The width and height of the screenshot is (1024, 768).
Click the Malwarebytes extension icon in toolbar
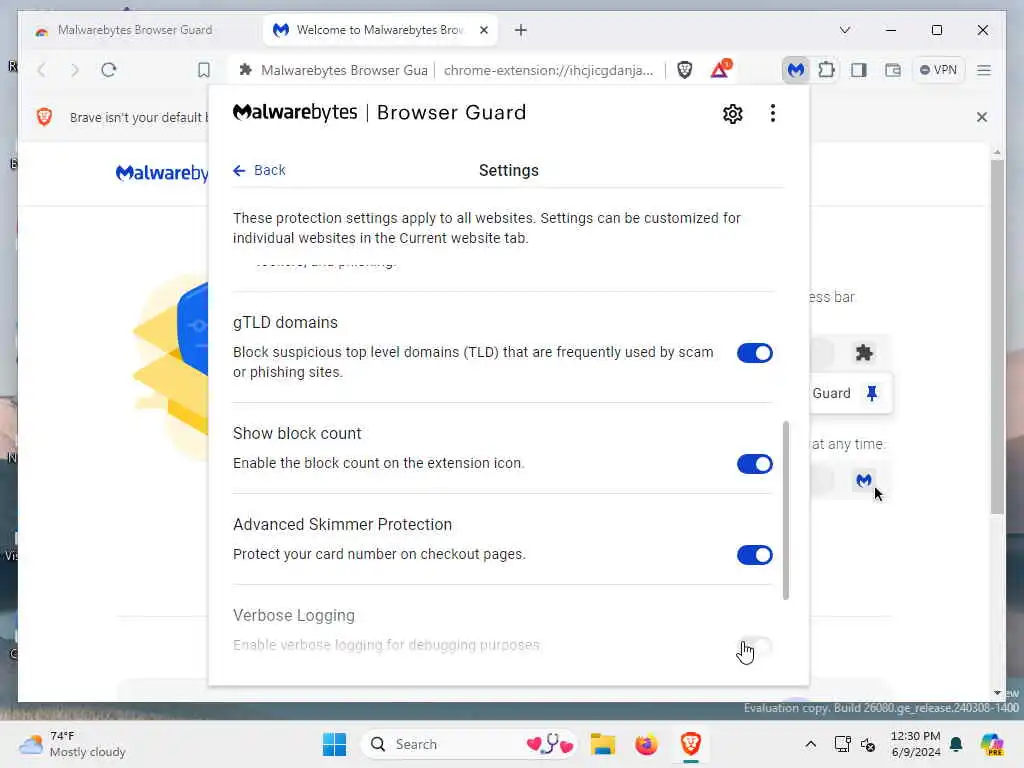tap(795, 70)
